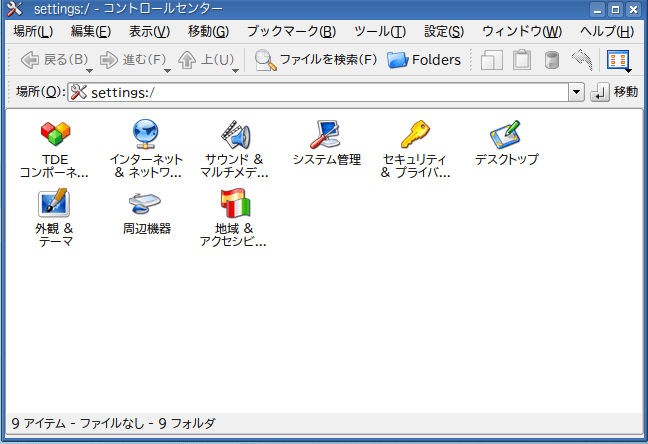Click the ファイルを検索(F) magnifier button
This screenshot has width=648, height=444.
pyautogui.click(x=315, y=60)
